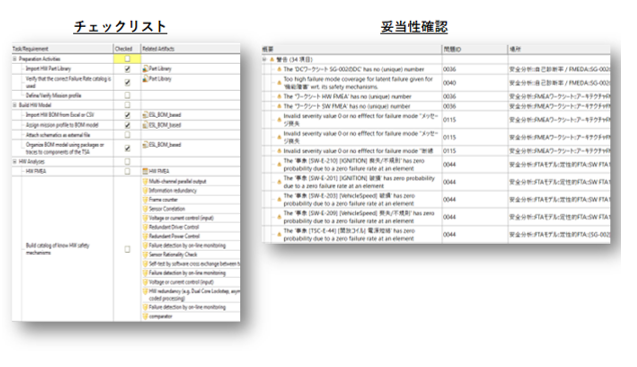
Task: Click shield icon beside comparator
Action: tap(145, 316)
